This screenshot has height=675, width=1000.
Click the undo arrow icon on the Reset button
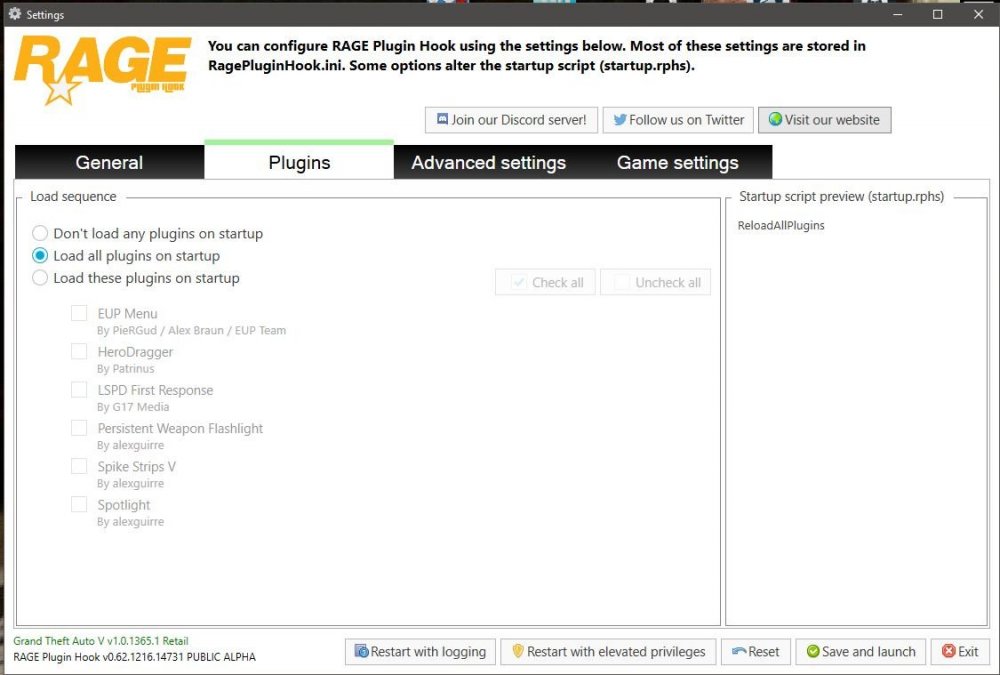pyautogui.click(x=739, y=651)
